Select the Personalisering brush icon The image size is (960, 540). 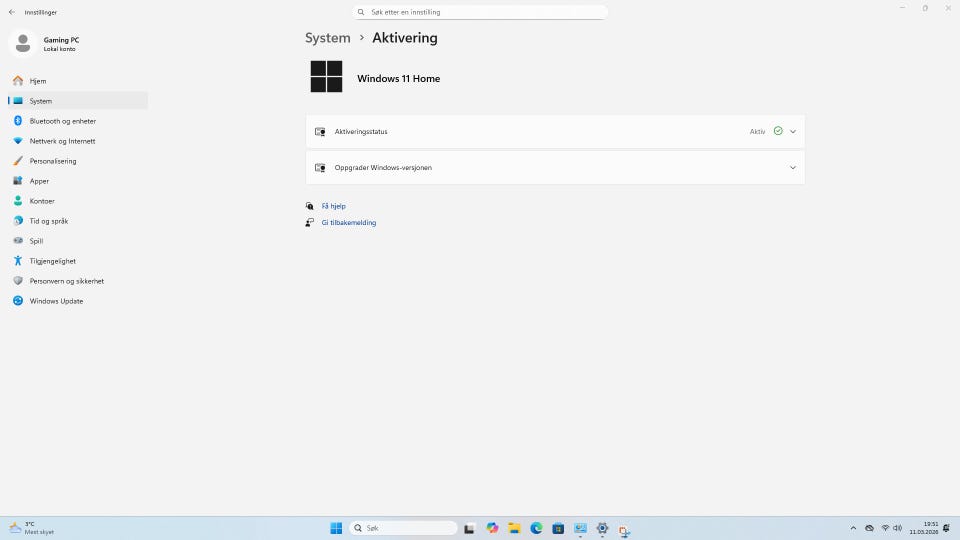pyautogui.click(x=18, y=161)
